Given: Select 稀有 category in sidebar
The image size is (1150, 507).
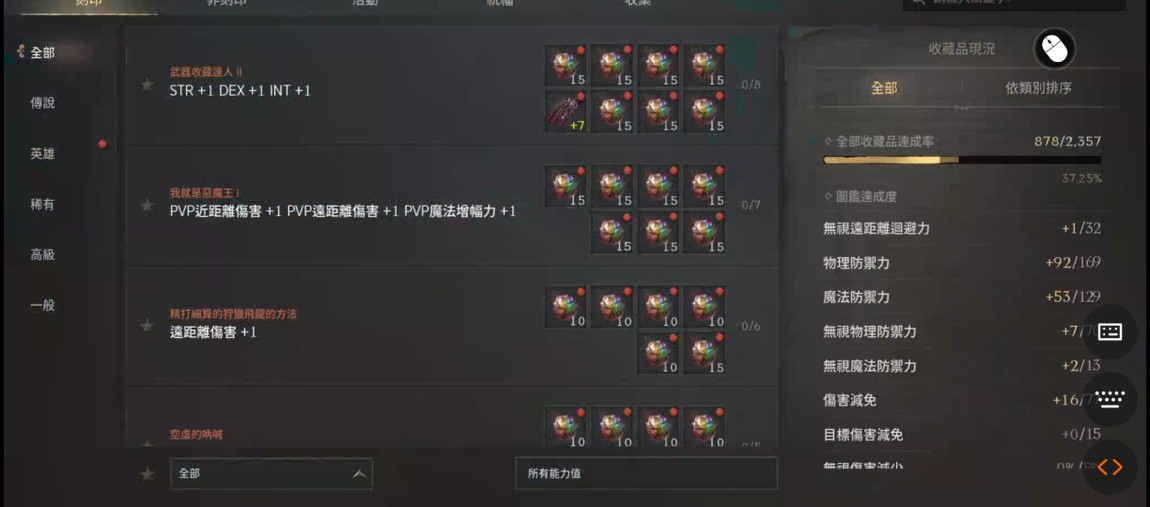Looking at the screenshot, I should click(x=43, y=205).
